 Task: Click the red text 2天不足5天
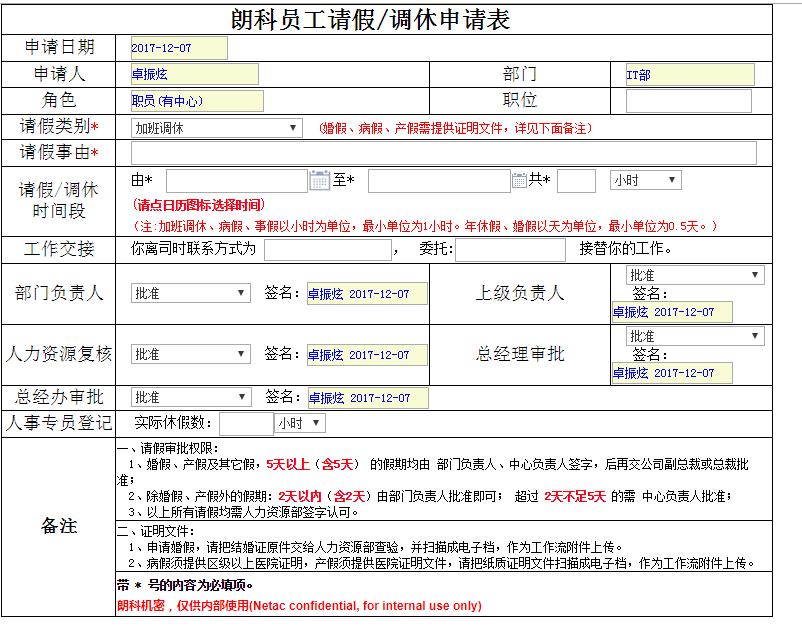click(574, 496)
